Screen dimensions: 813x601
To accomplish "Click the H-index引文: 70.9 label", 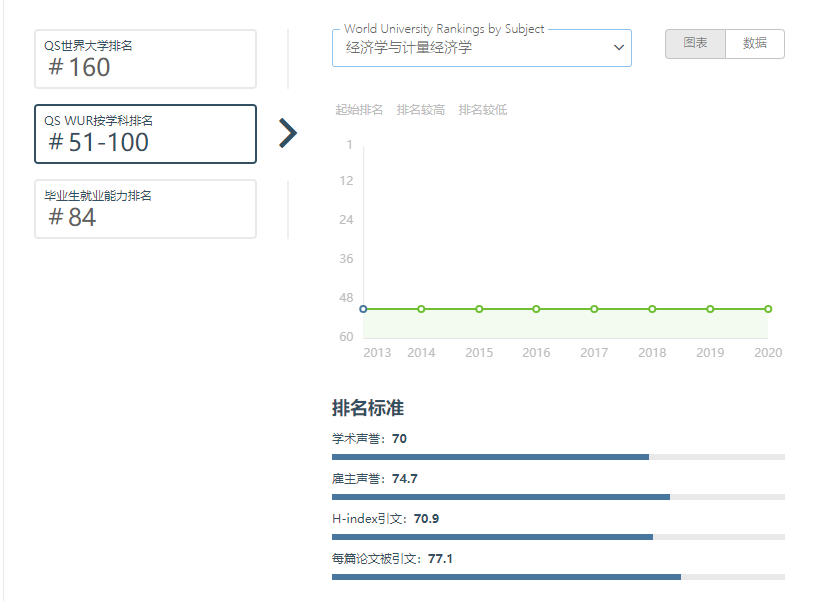I will (x=385, y=519).
